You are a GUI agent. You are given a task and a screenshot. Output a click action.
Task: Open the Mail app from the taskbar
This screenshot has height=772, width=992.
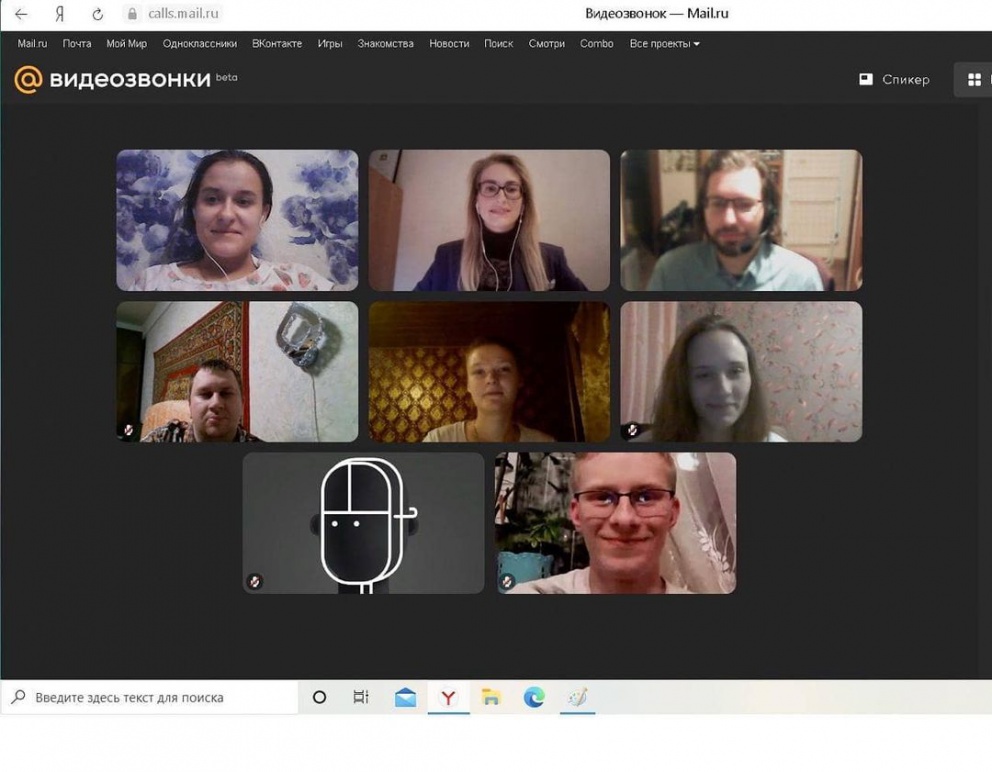405,698
